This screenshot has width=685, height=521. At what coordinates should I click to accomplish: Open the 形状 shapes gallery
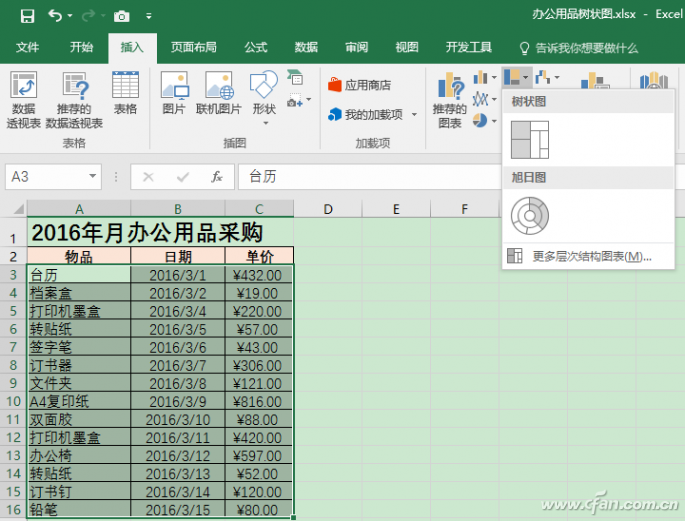pos(264,98)
